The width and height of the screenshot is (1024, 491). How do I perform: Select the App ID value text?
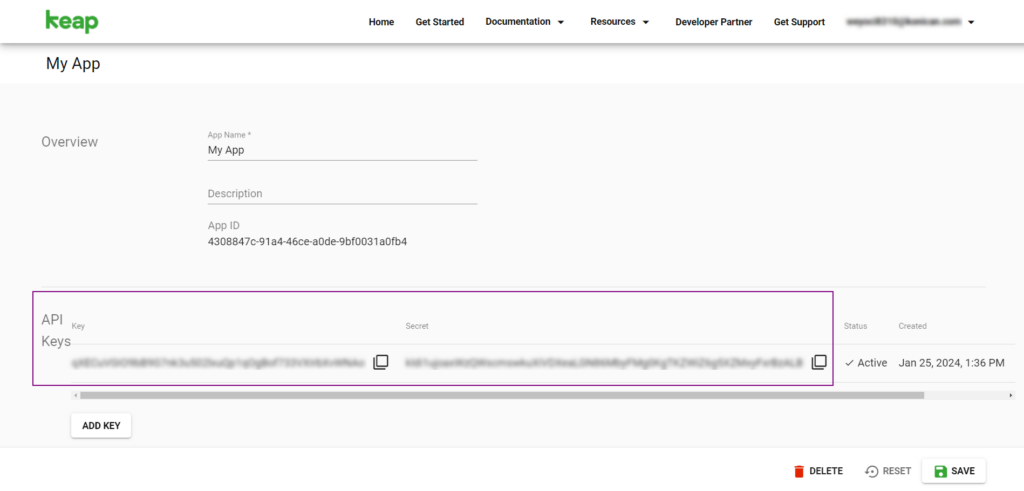click(308, 242)
